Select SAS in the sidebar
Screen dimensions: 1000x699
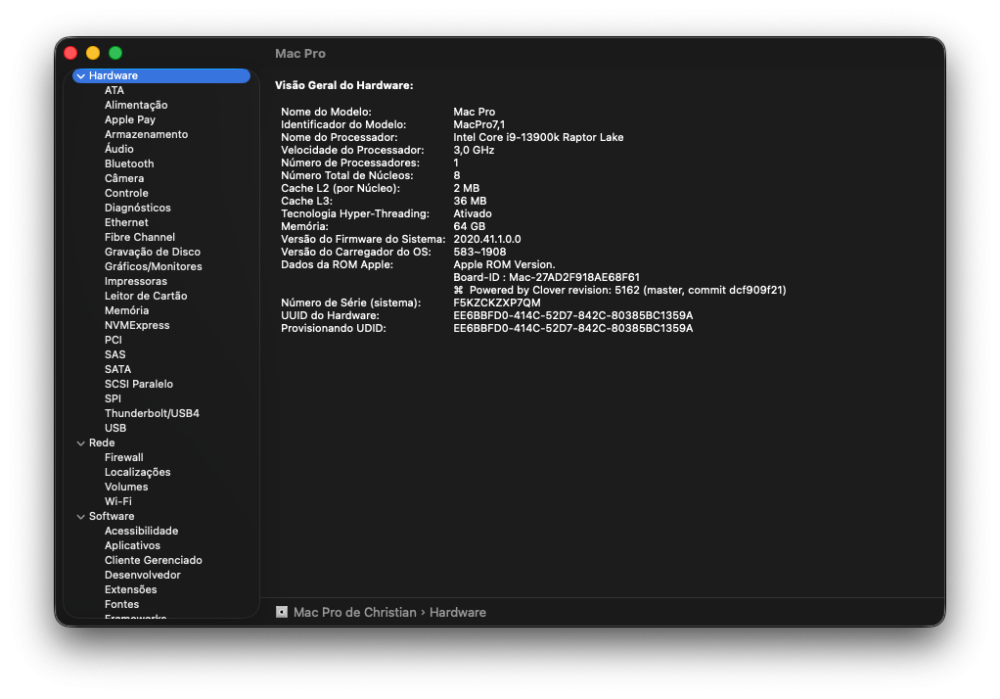point(115,355)
